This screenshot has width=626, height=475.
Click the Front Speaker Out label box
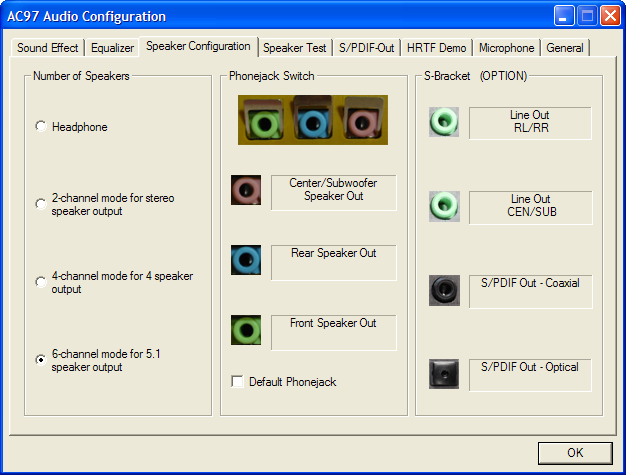(x=334, y=332)
